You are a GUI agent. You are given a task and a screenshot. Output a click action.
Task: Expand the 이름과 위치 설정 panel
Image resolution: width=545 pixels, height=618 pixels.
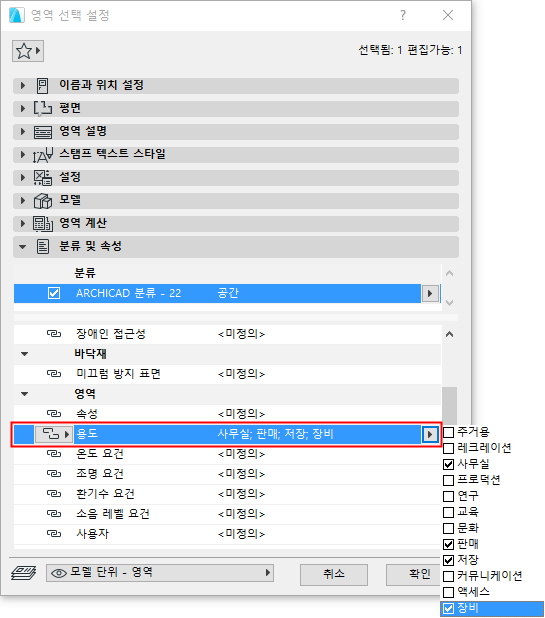pos(22,85)
